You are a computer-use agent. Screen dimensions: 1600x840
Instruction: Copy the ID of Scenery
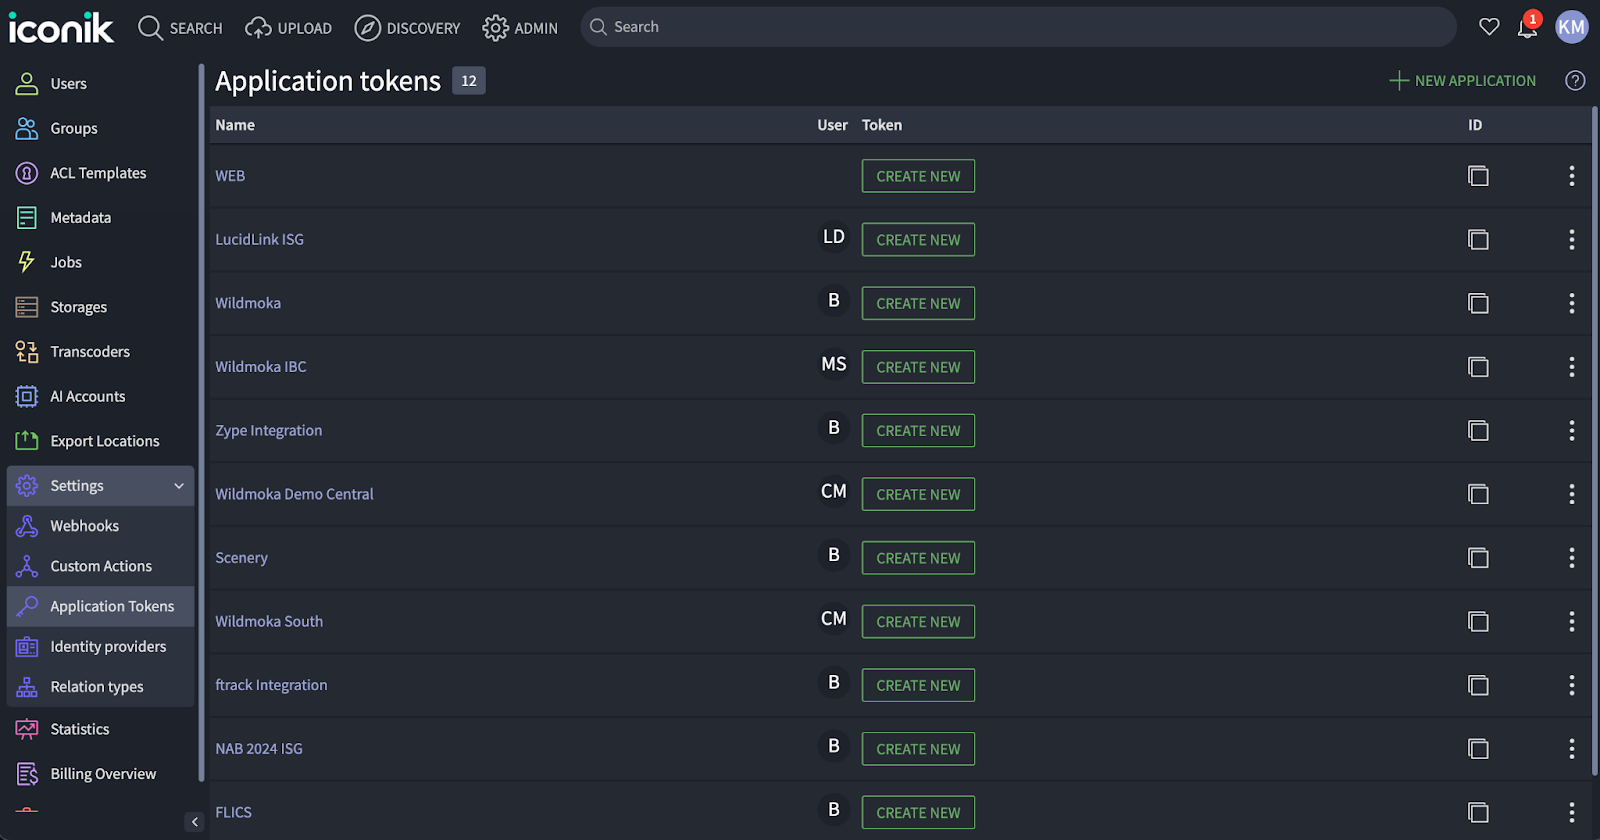(x=1478, y=558)
